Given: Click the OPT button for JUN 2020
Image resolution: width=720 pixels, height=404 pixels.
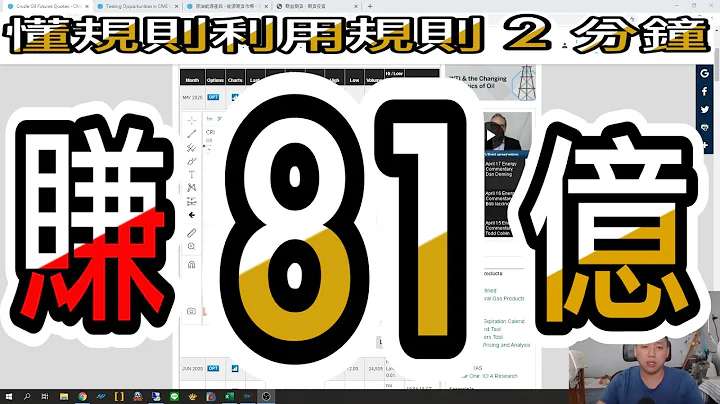Looking at the screenshot, I should (x=213, y=368).
